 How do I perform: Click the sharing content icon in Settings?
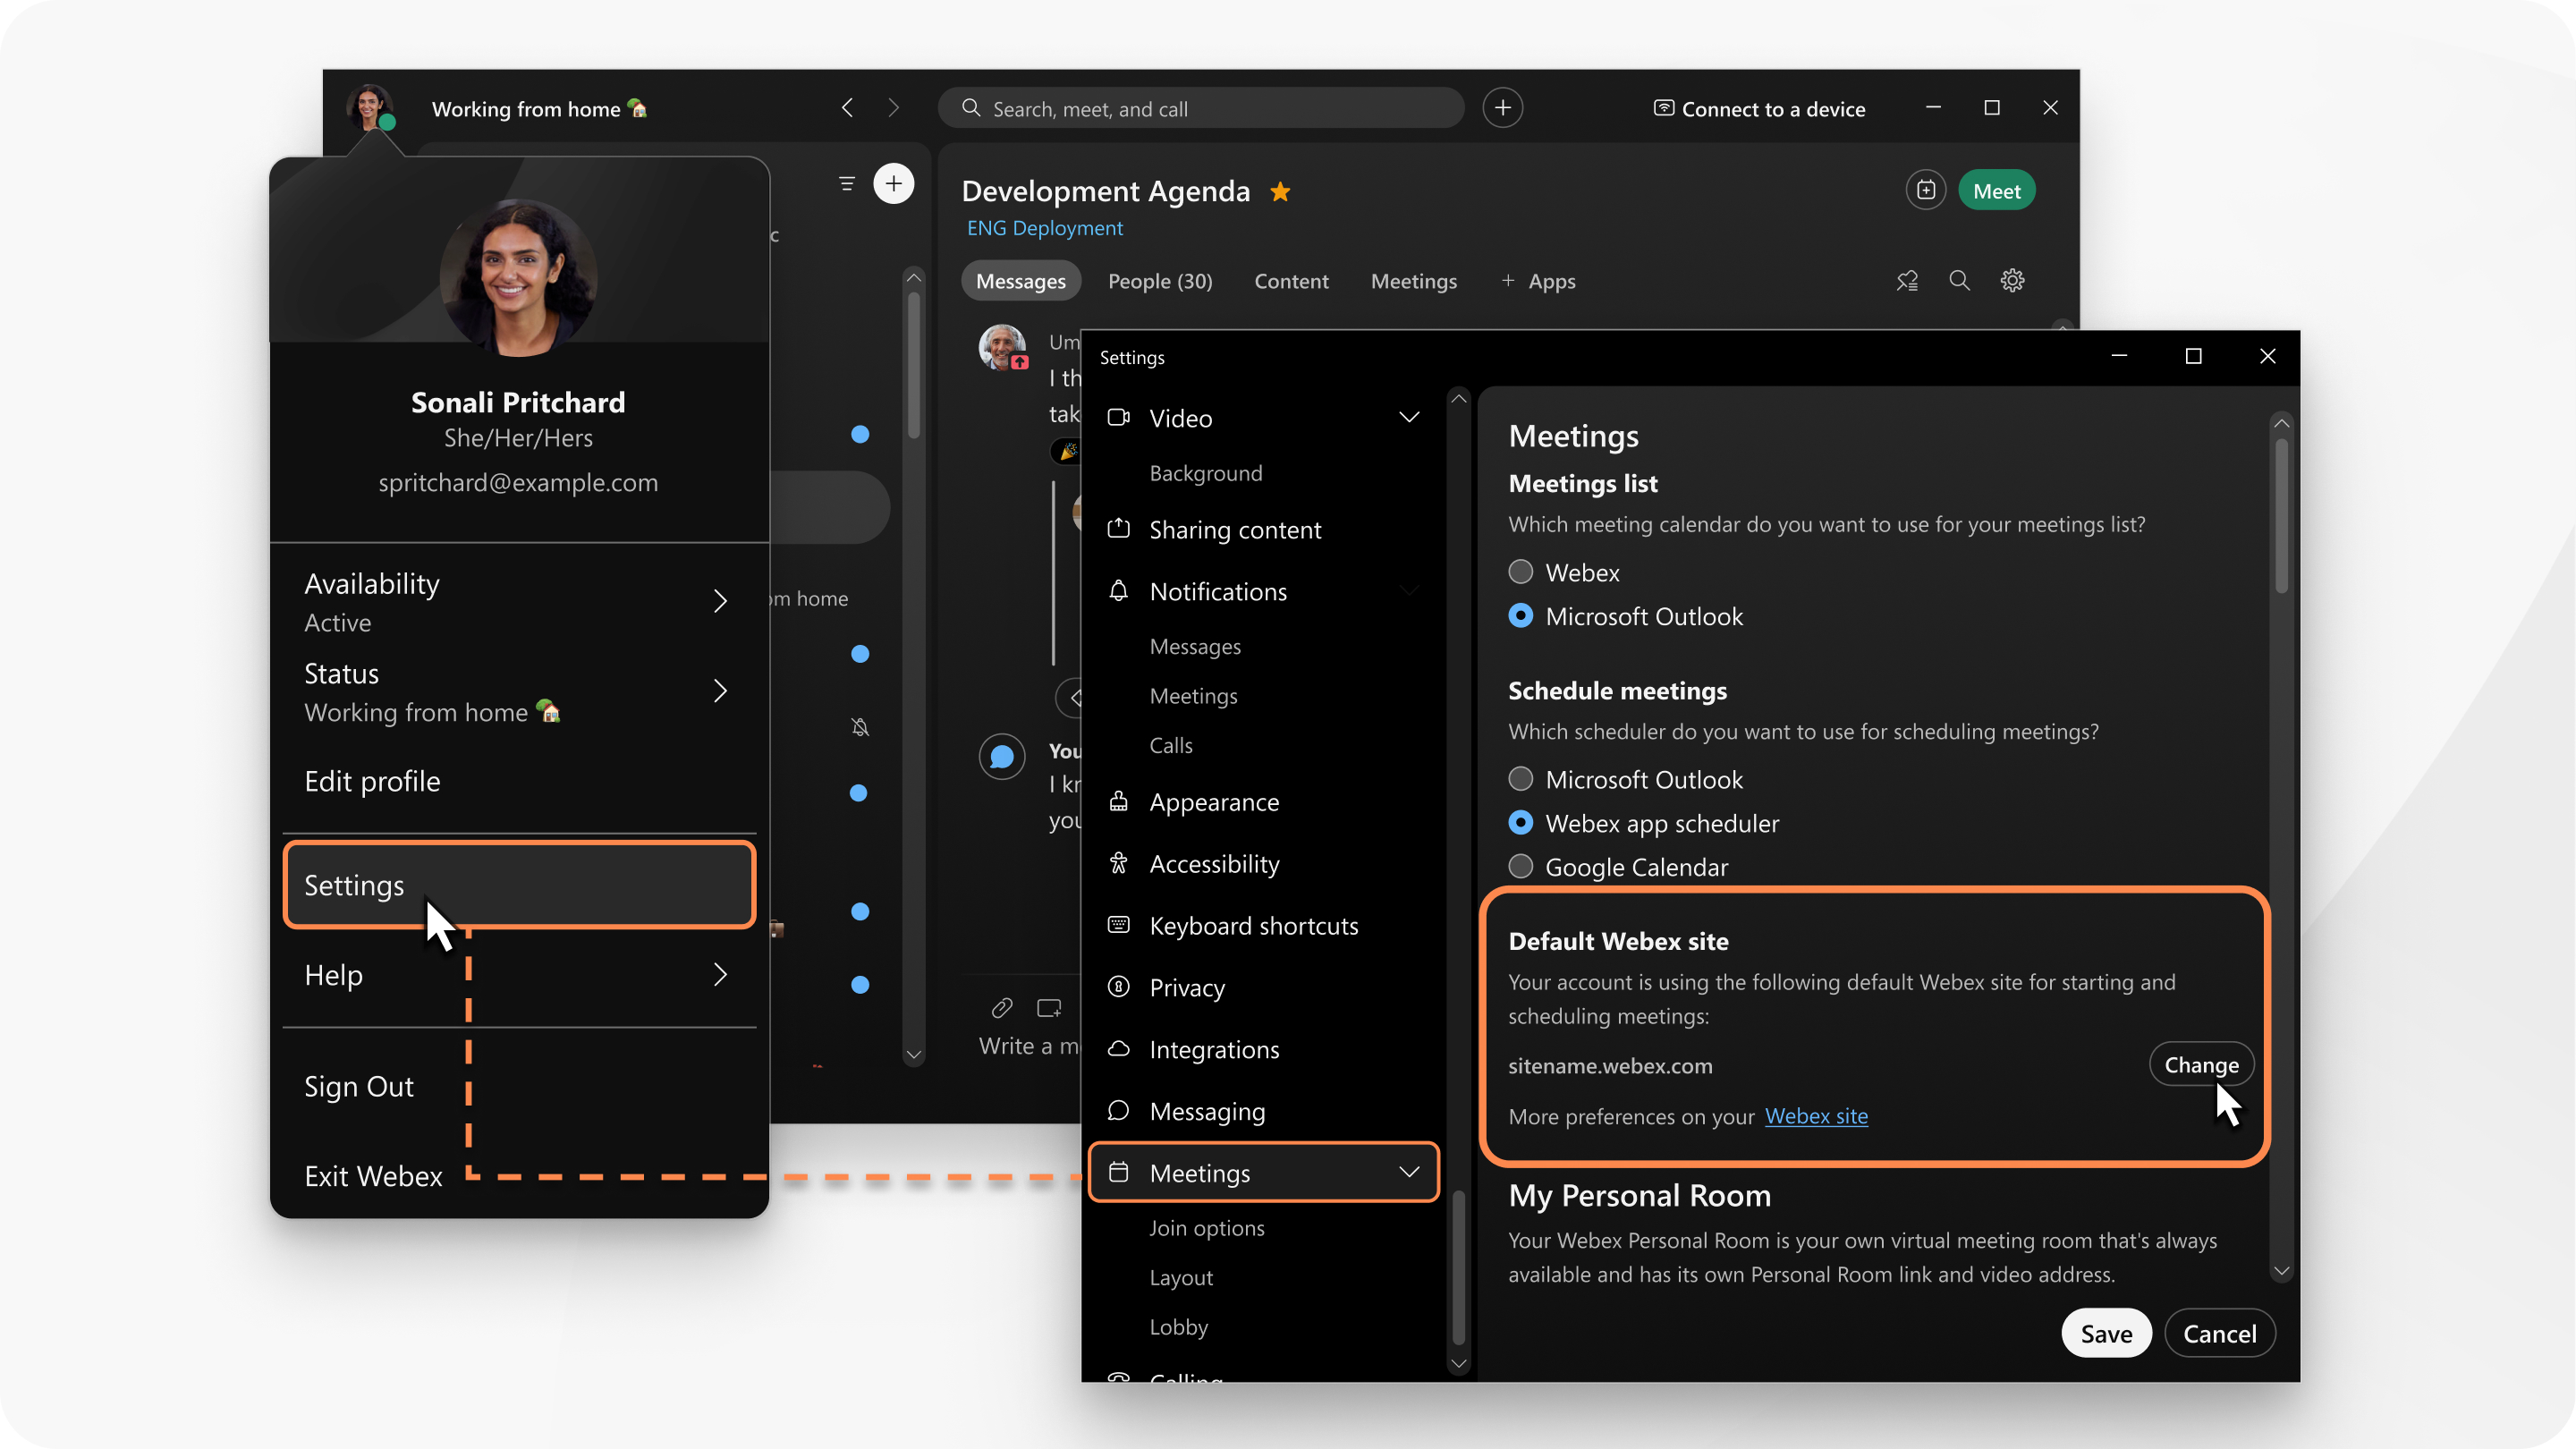pos(1118,529)
